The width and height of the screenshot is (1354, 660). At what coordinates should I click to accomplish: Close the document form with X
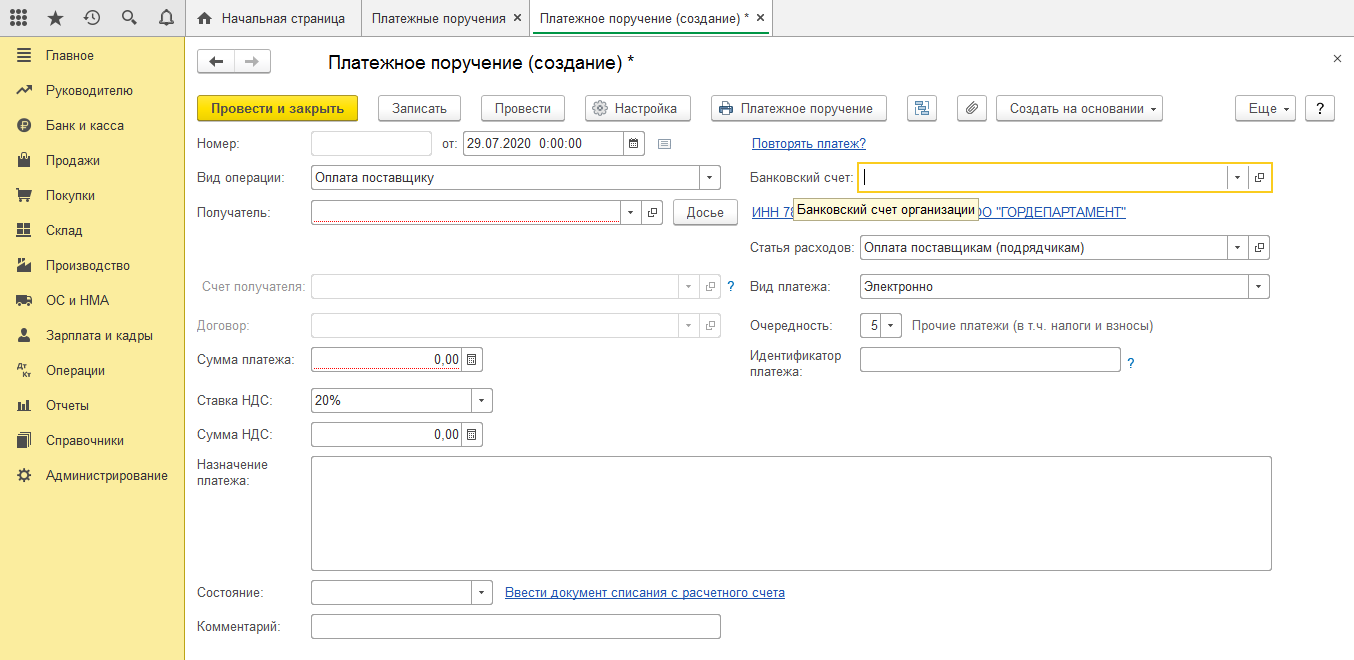(x=1337, y=59)
